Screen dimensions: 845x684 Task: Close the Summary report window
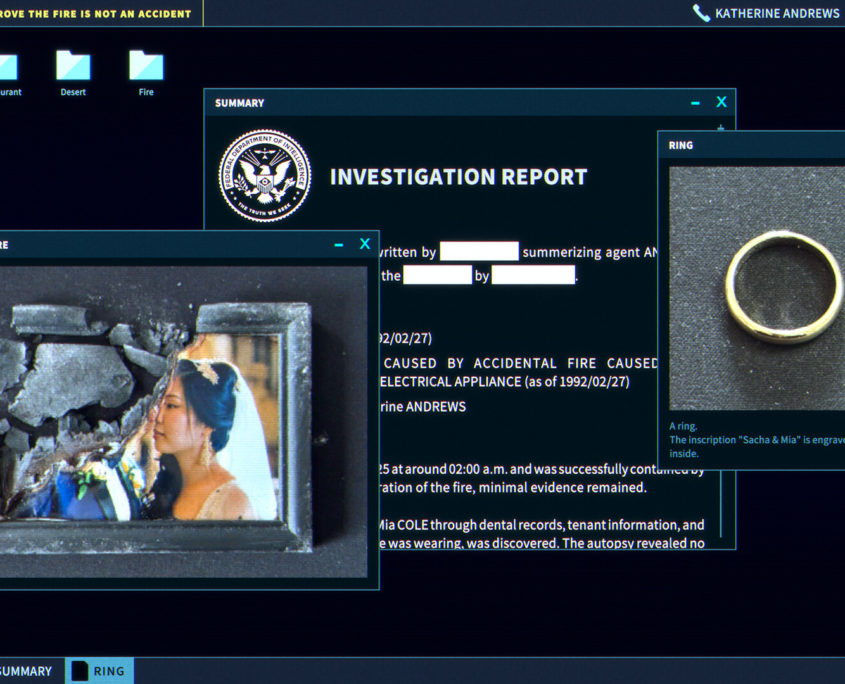pos(721,102)
